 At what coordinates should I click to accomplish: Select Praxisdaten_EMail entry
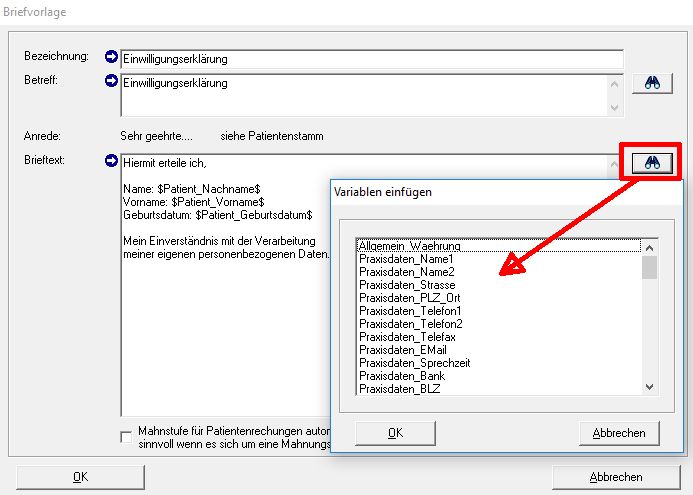[400, 350]
